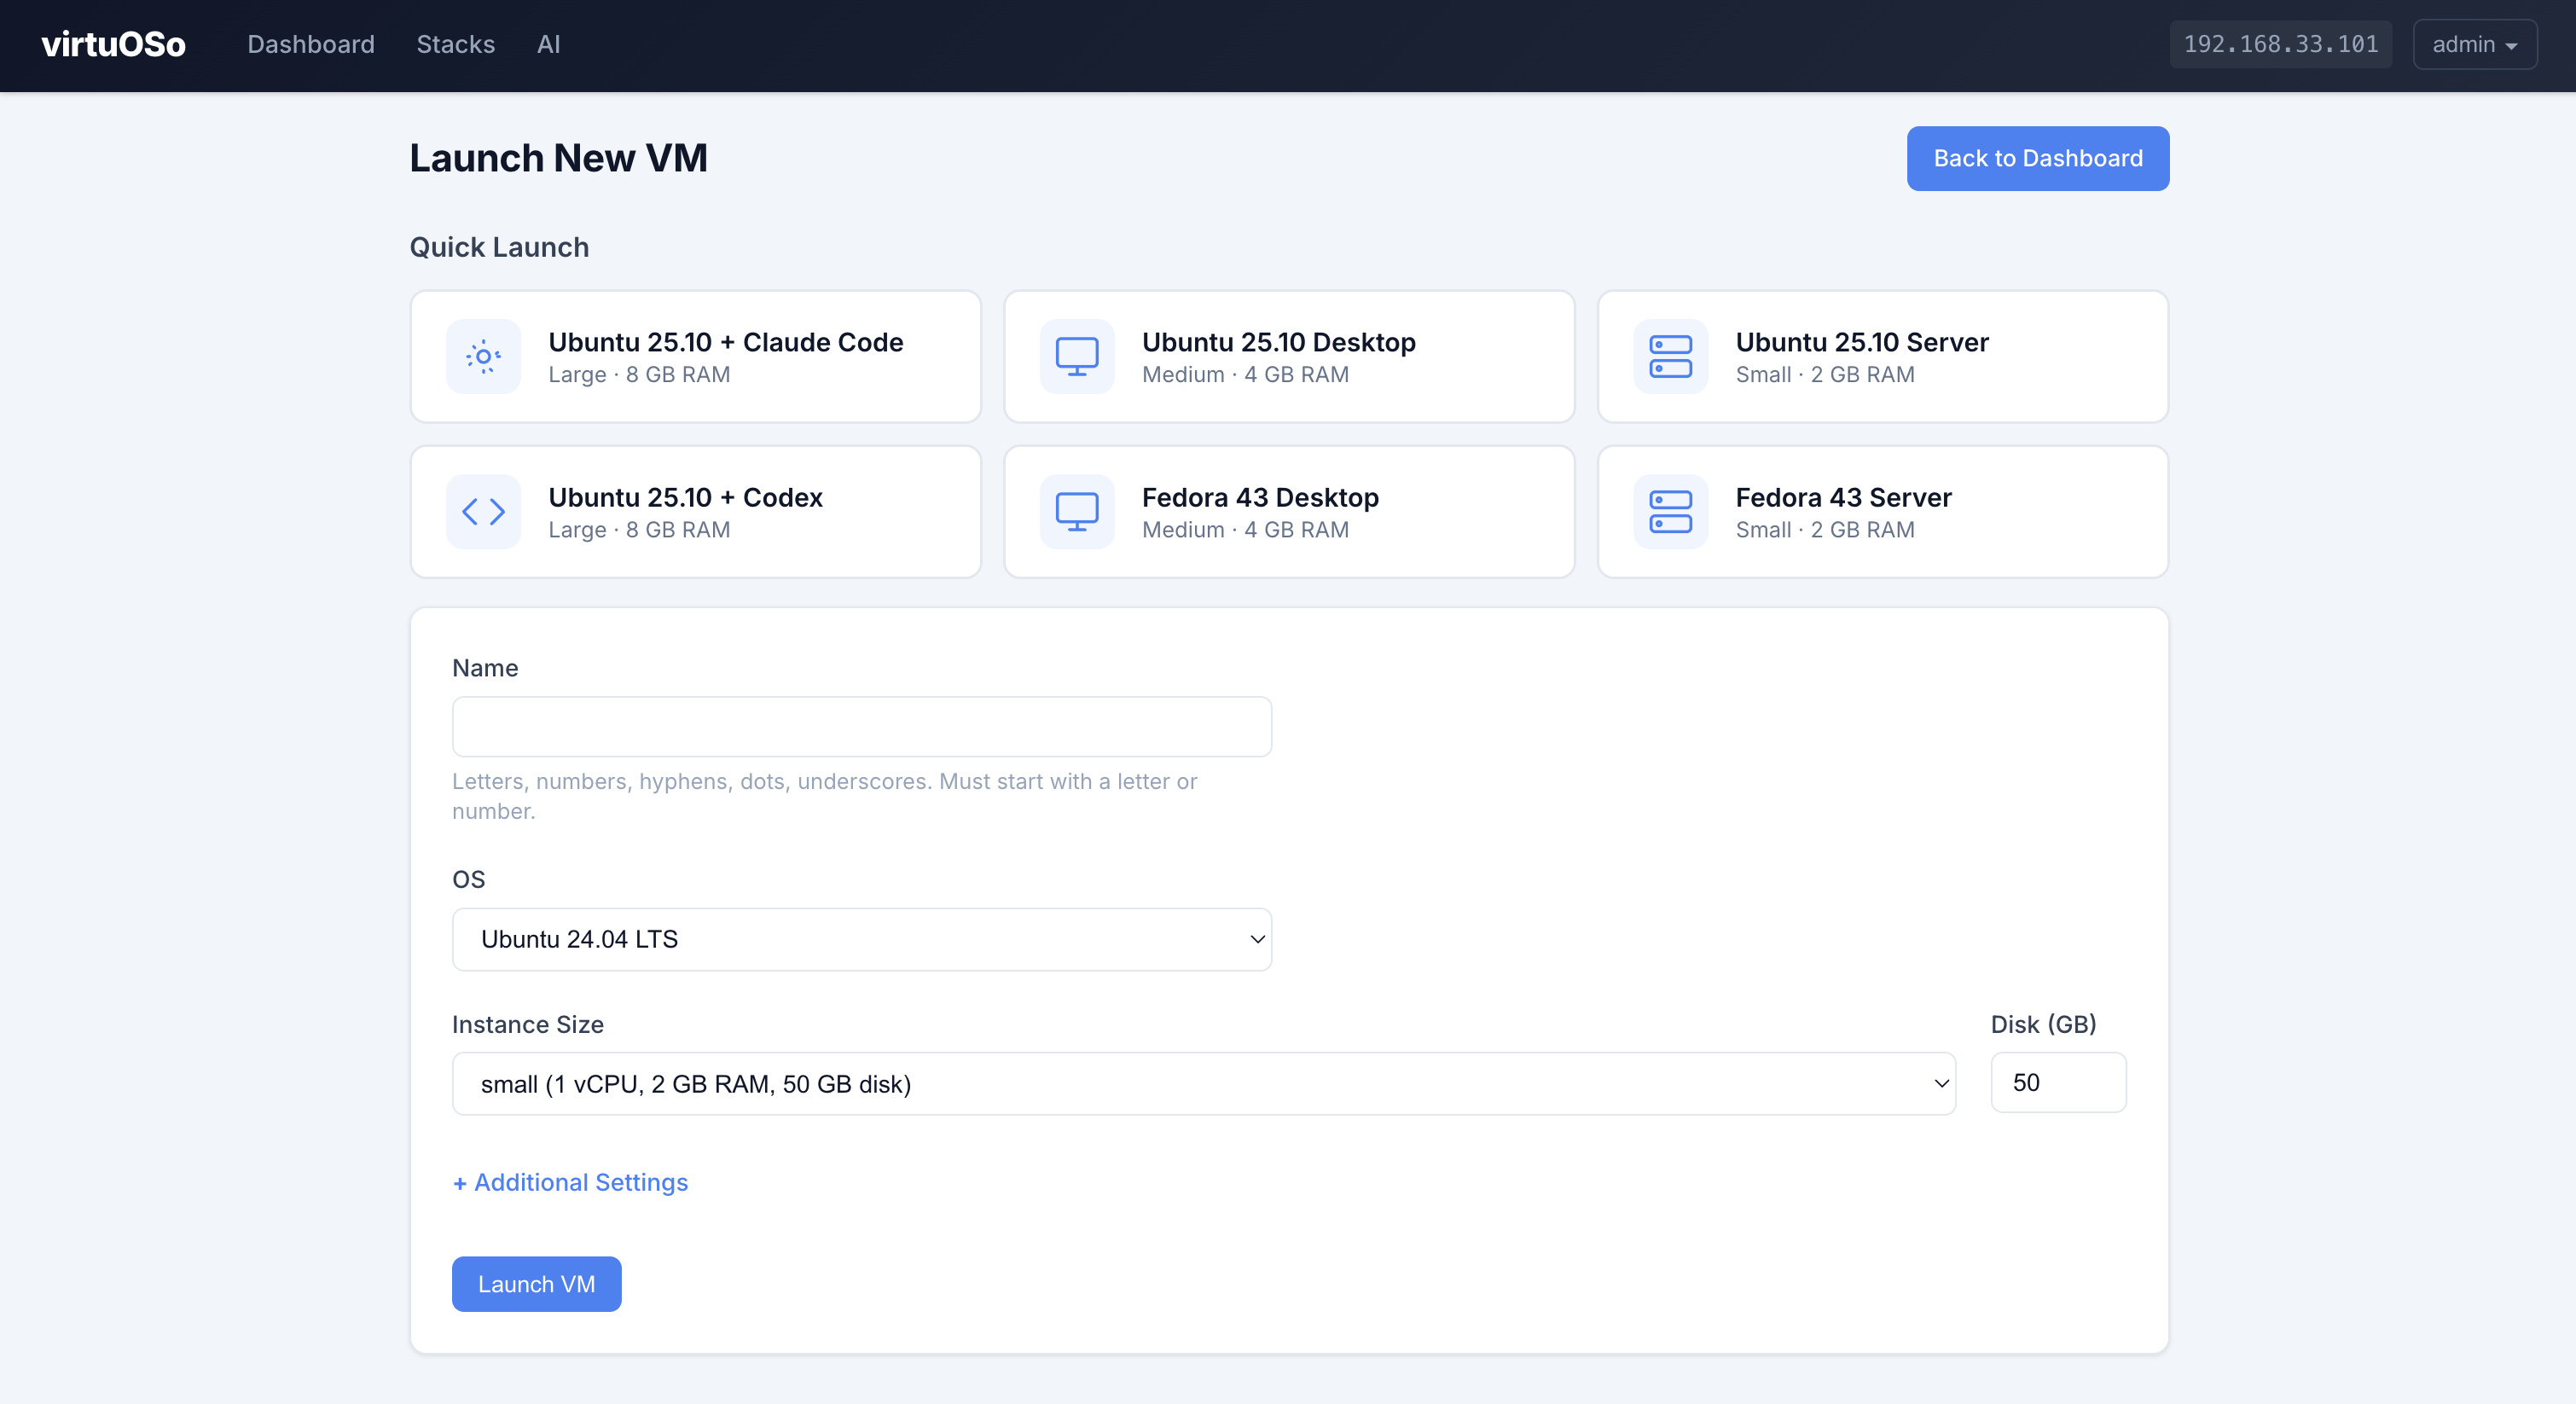Select the server rack icon for Ubuntu 25.10 Server
The width and height of the screenshot is (2576, 1404).
click(x=1669, y=356)
